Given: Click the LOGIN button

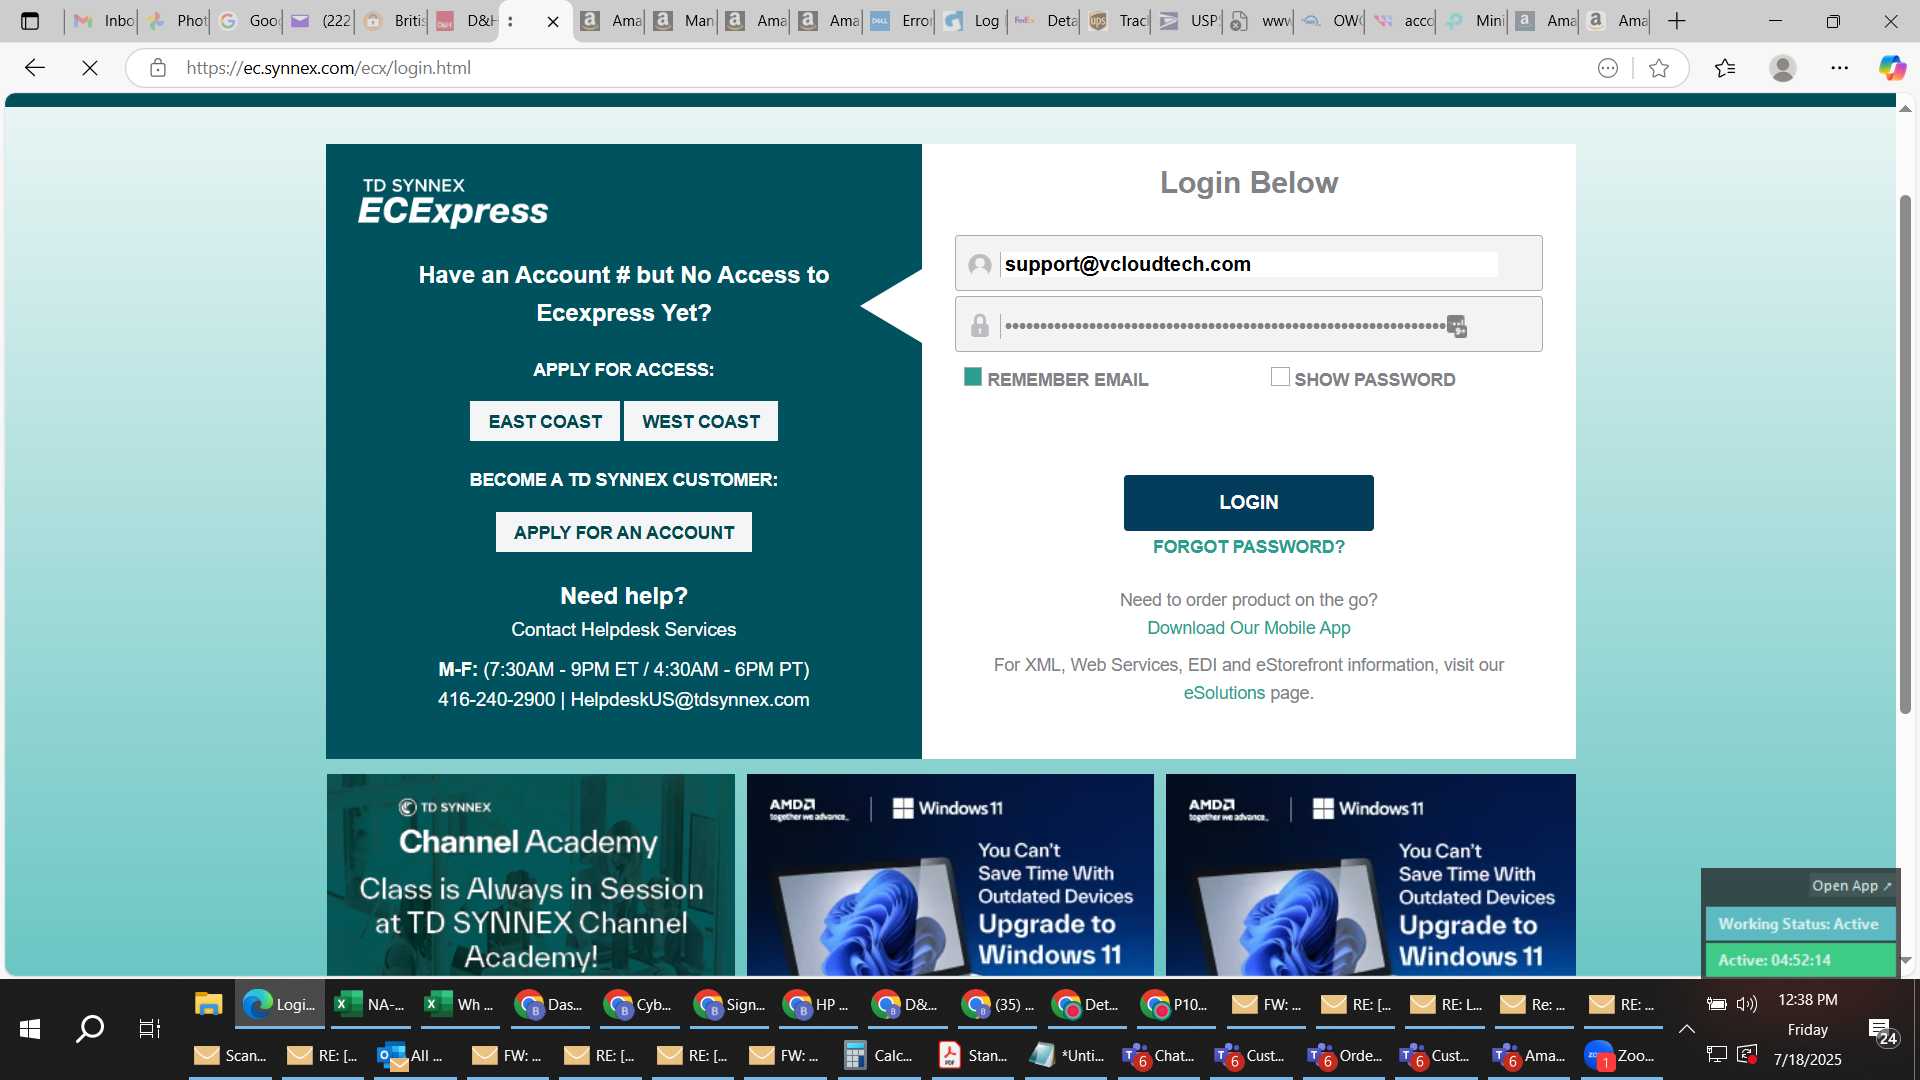Looking at the screenshot, I should pos(1248,503).
